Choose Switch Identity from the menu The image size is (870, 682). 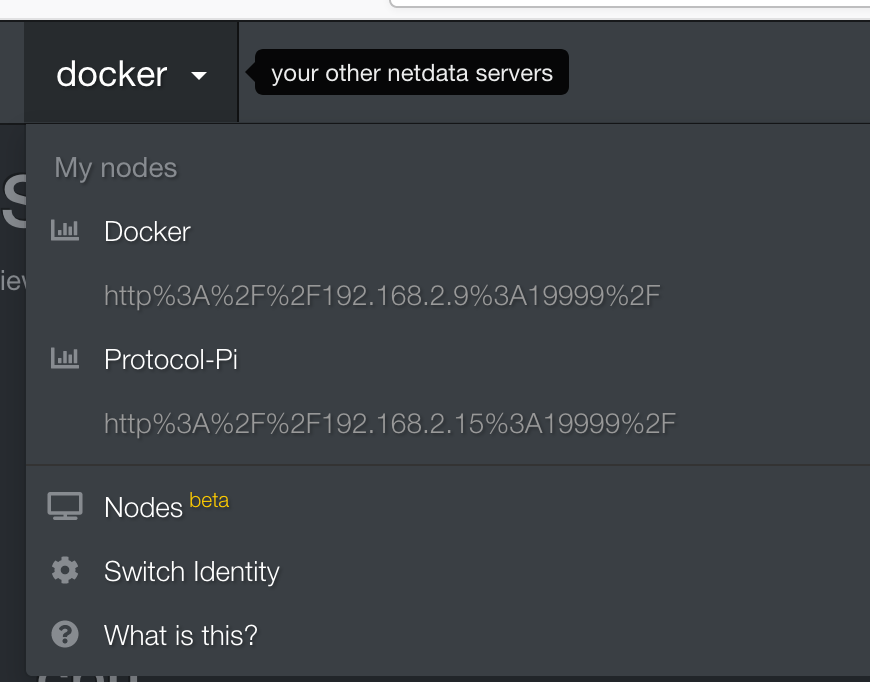tap(191, 571)
